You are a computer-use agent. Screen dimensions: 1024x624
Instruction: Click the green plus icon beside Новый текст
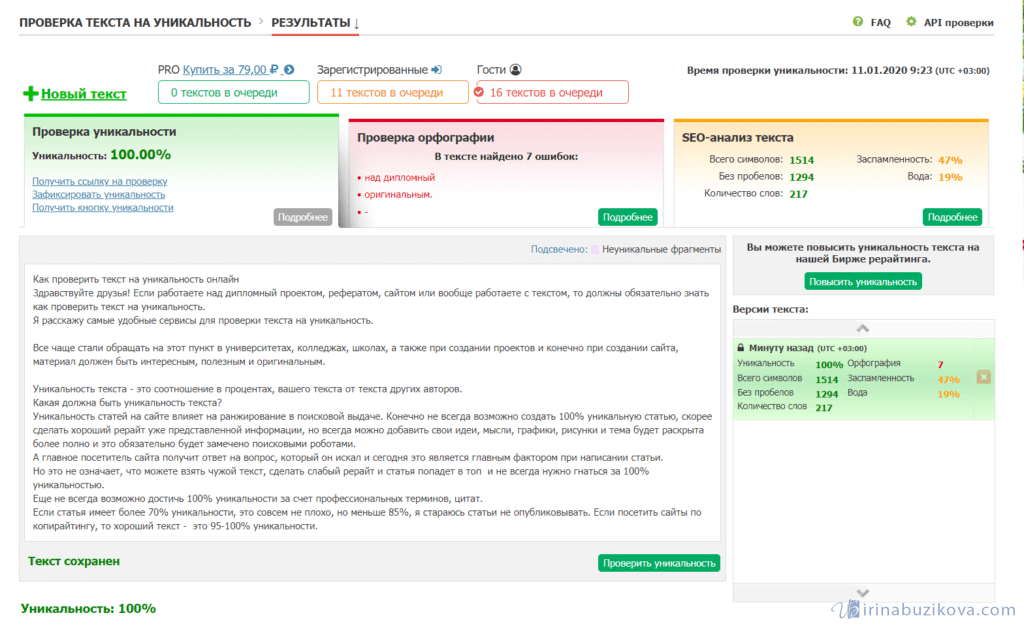(30, 94)
